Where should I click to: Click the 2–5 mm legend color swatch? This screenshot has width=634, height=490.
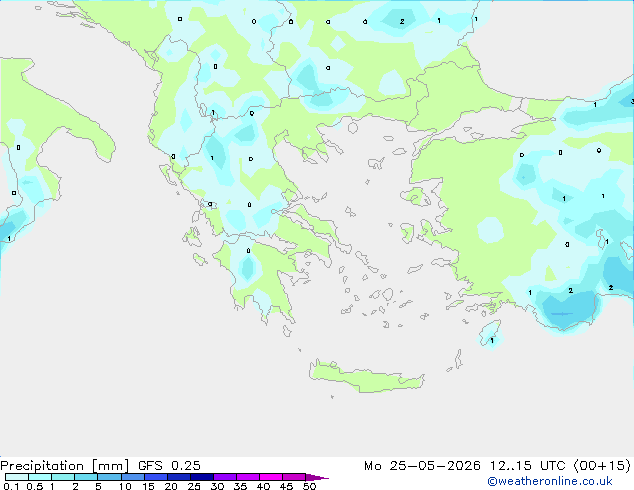point(86,477)
